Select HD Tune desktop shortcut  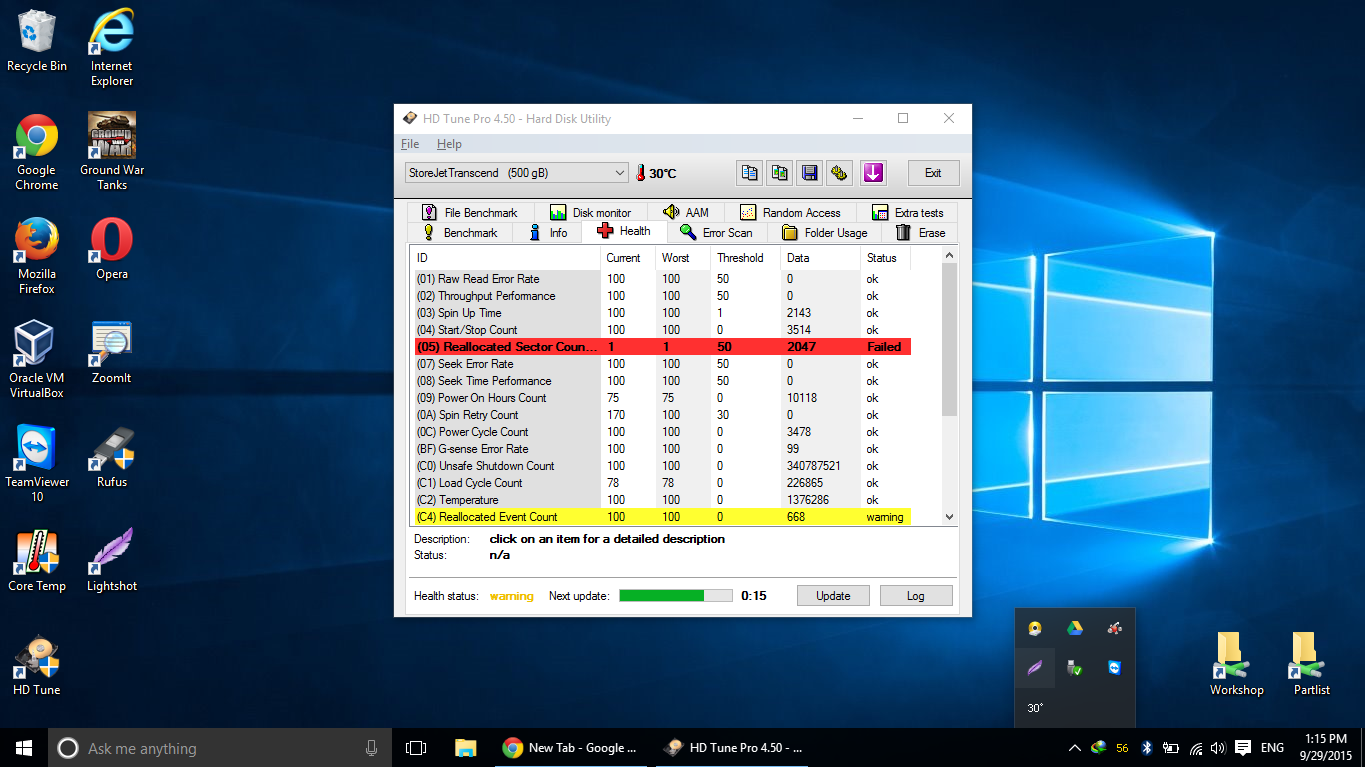[x=37, y=665]
